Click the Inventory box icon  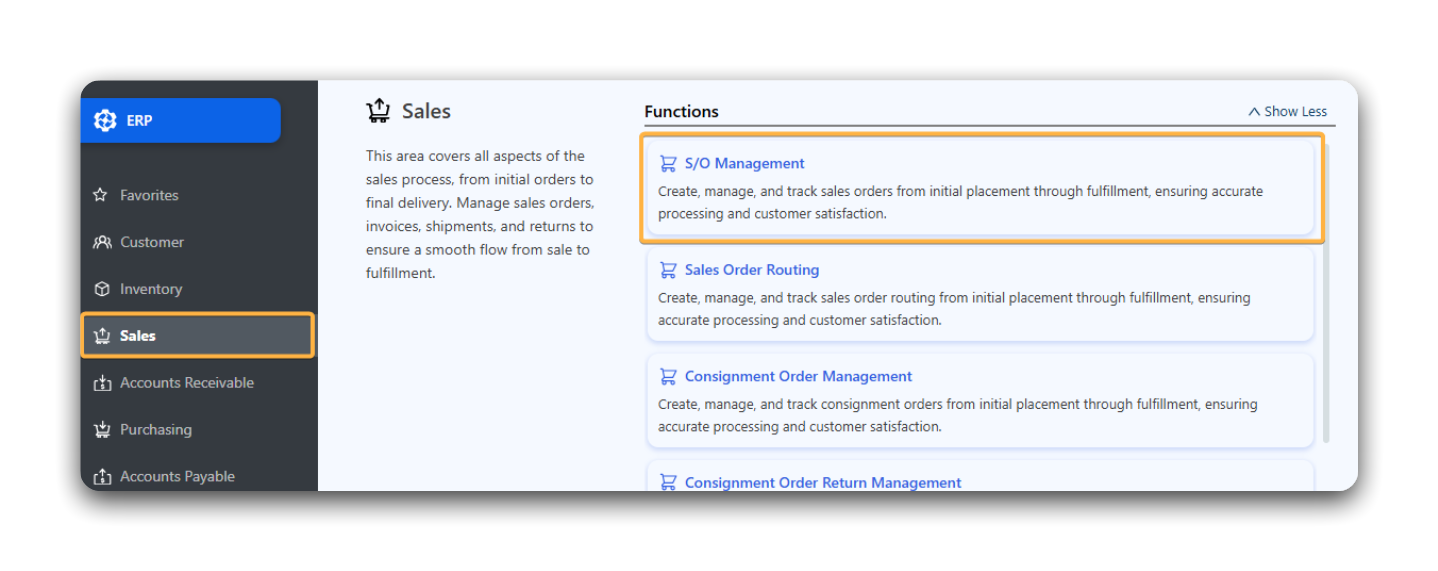(101, 289)
